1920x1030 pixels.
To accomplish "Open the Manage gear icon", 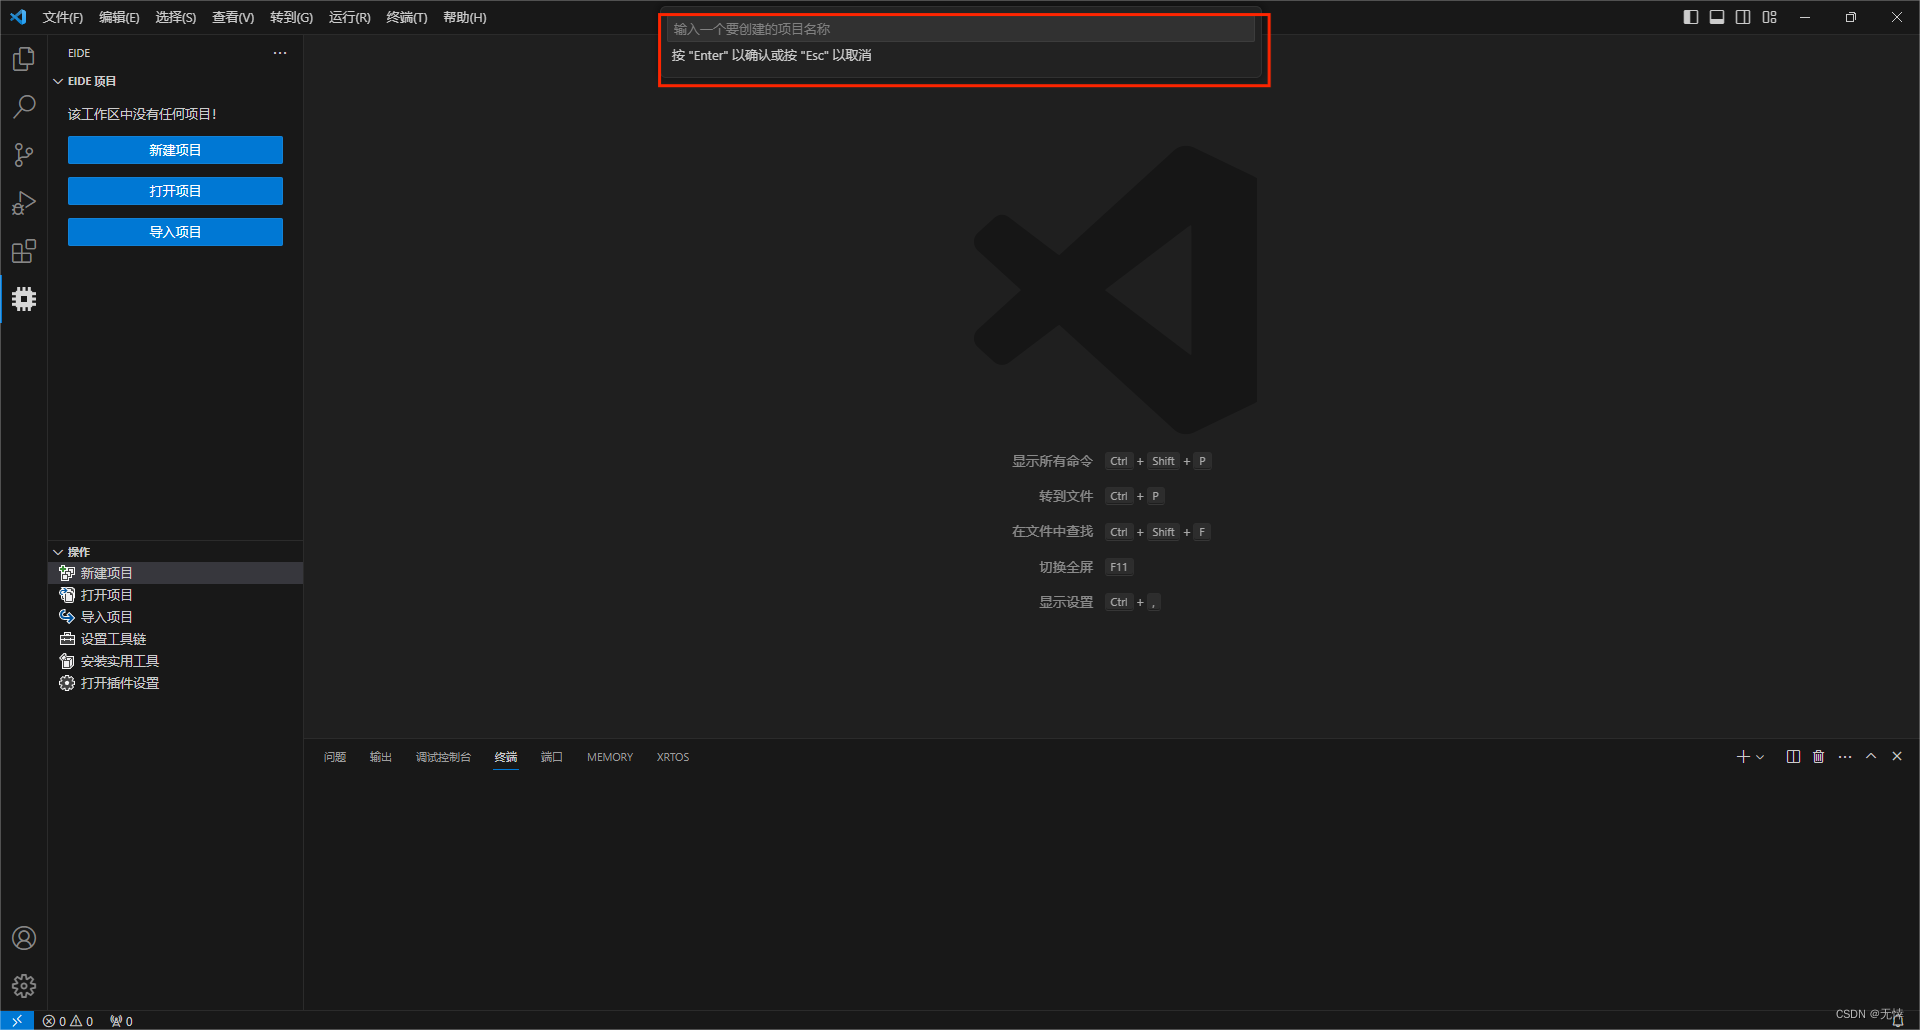I will 24,986.
